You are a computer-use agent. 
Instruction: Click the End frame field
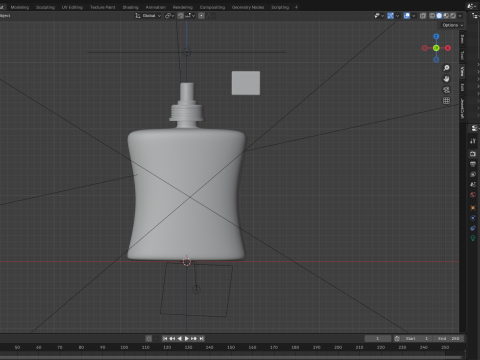click(x=448, y=339)
